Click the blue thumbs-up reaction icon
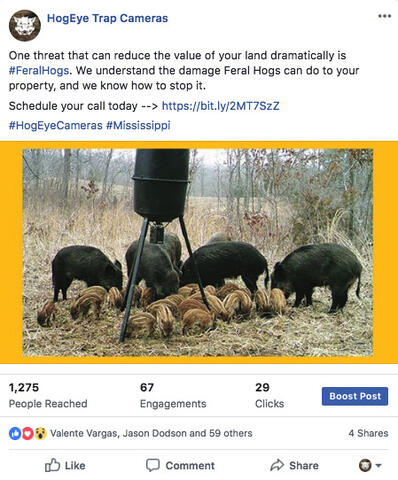Screen dimensions: 398x480 pyautogui.click(x=15, y=433)
